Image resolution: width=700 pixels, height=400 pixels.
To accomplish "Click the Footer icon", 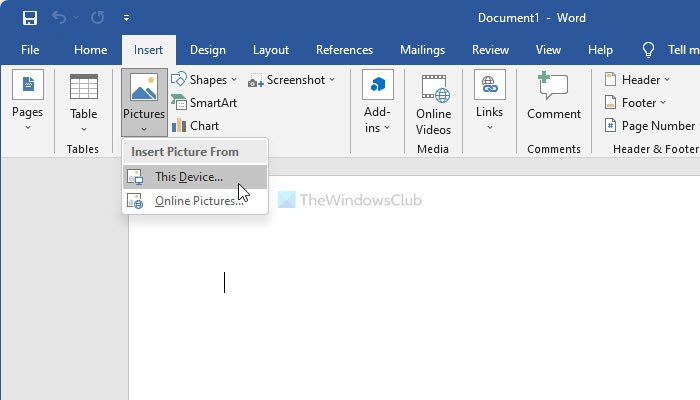I will [610, 103].
